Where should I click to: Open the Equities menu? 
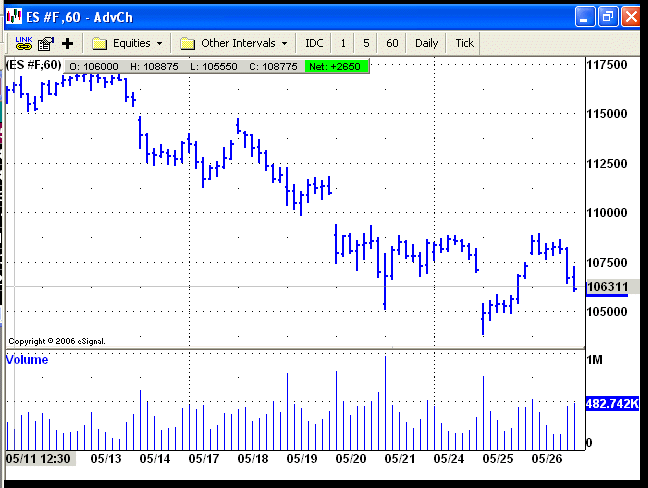[x=127, y=43]
